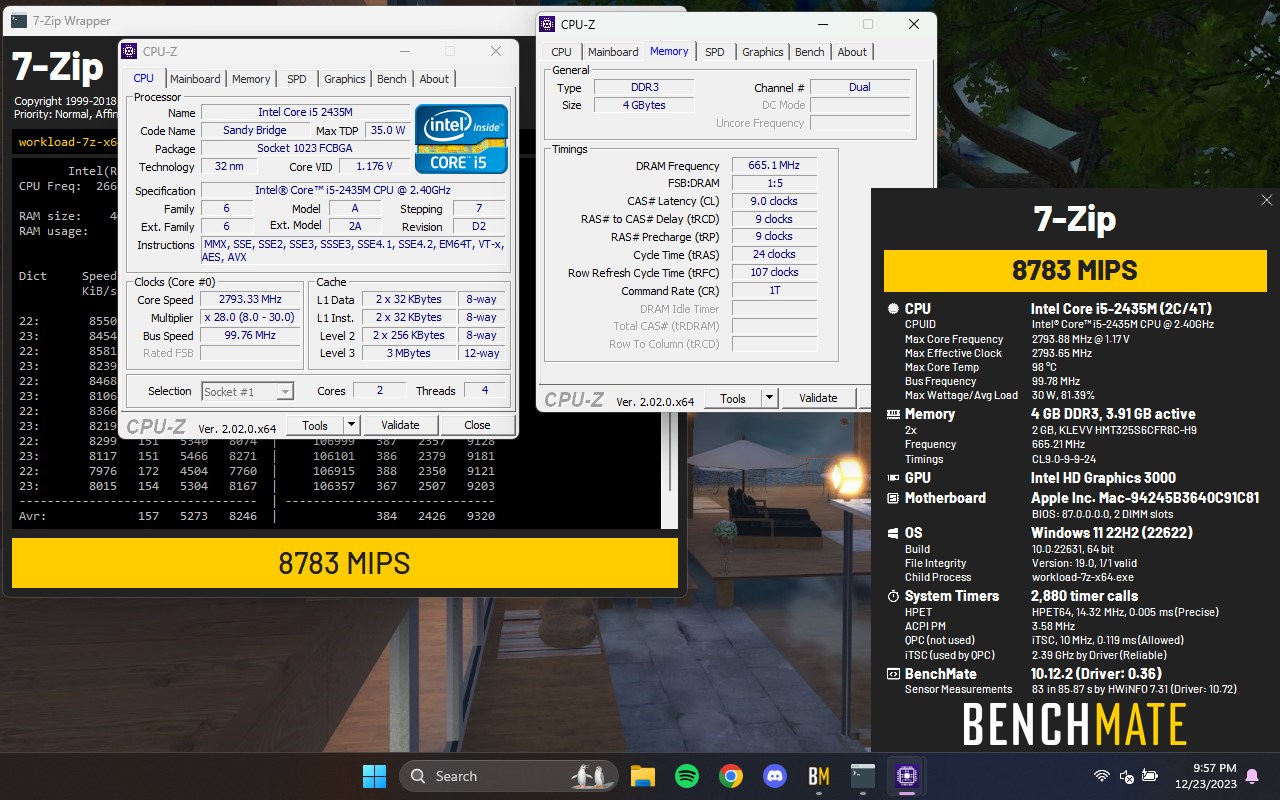The width and height of the screenshot is (1280, 800).
Task: Click the Wi-Fi tray icon
Action: tap(1102, 776)
